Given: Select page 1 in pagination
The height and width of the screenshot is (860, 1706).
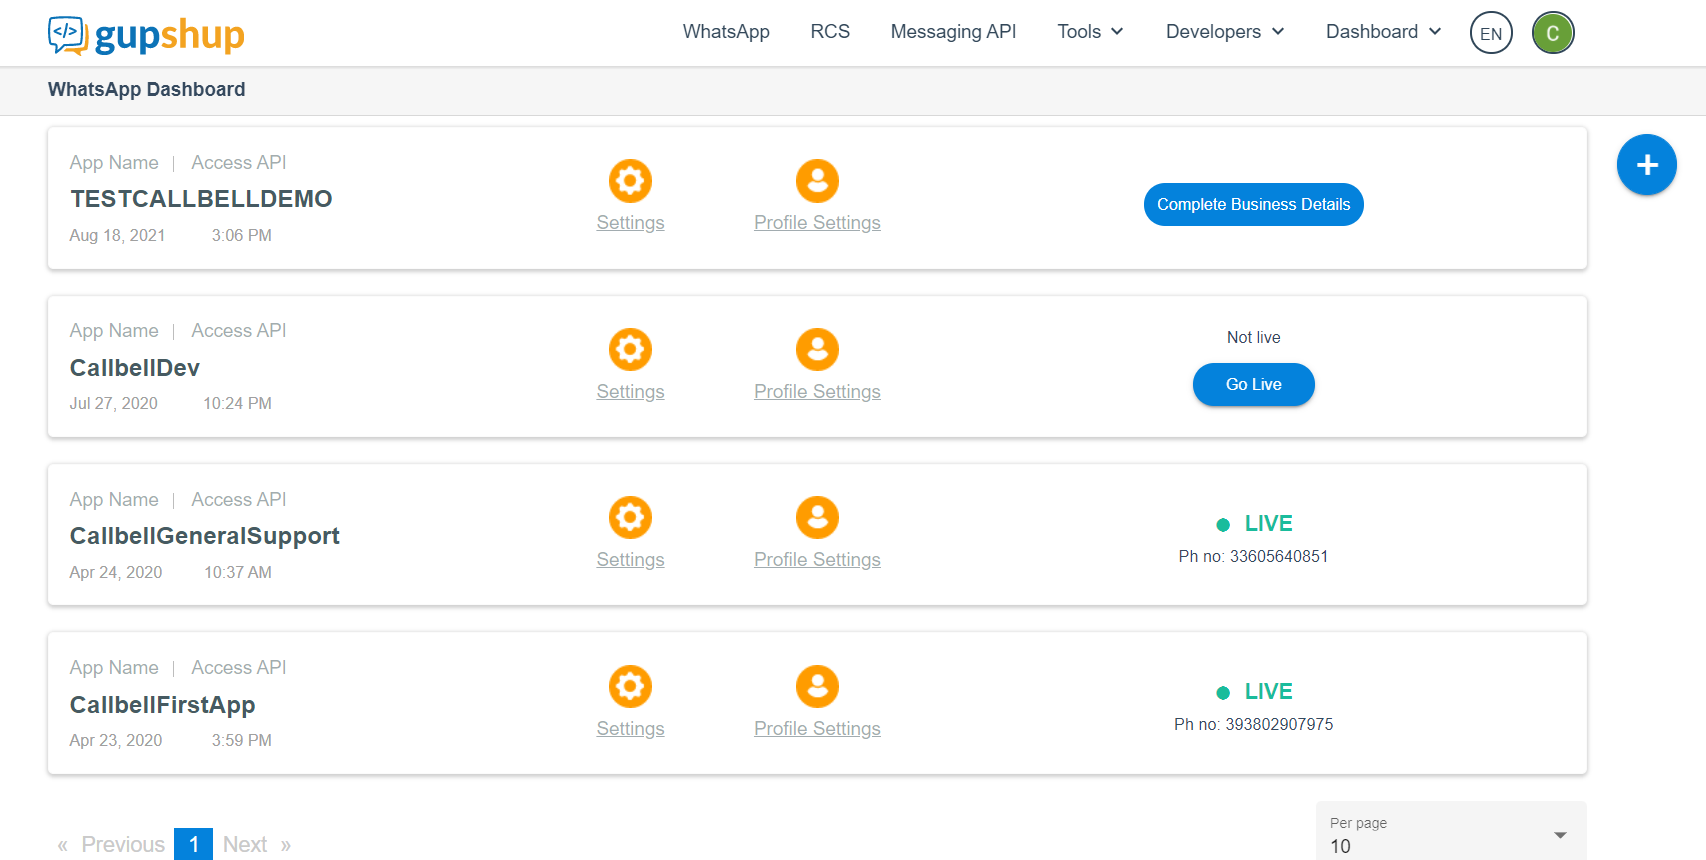Looking at the screenshot, I should click(x=193, y=845).
